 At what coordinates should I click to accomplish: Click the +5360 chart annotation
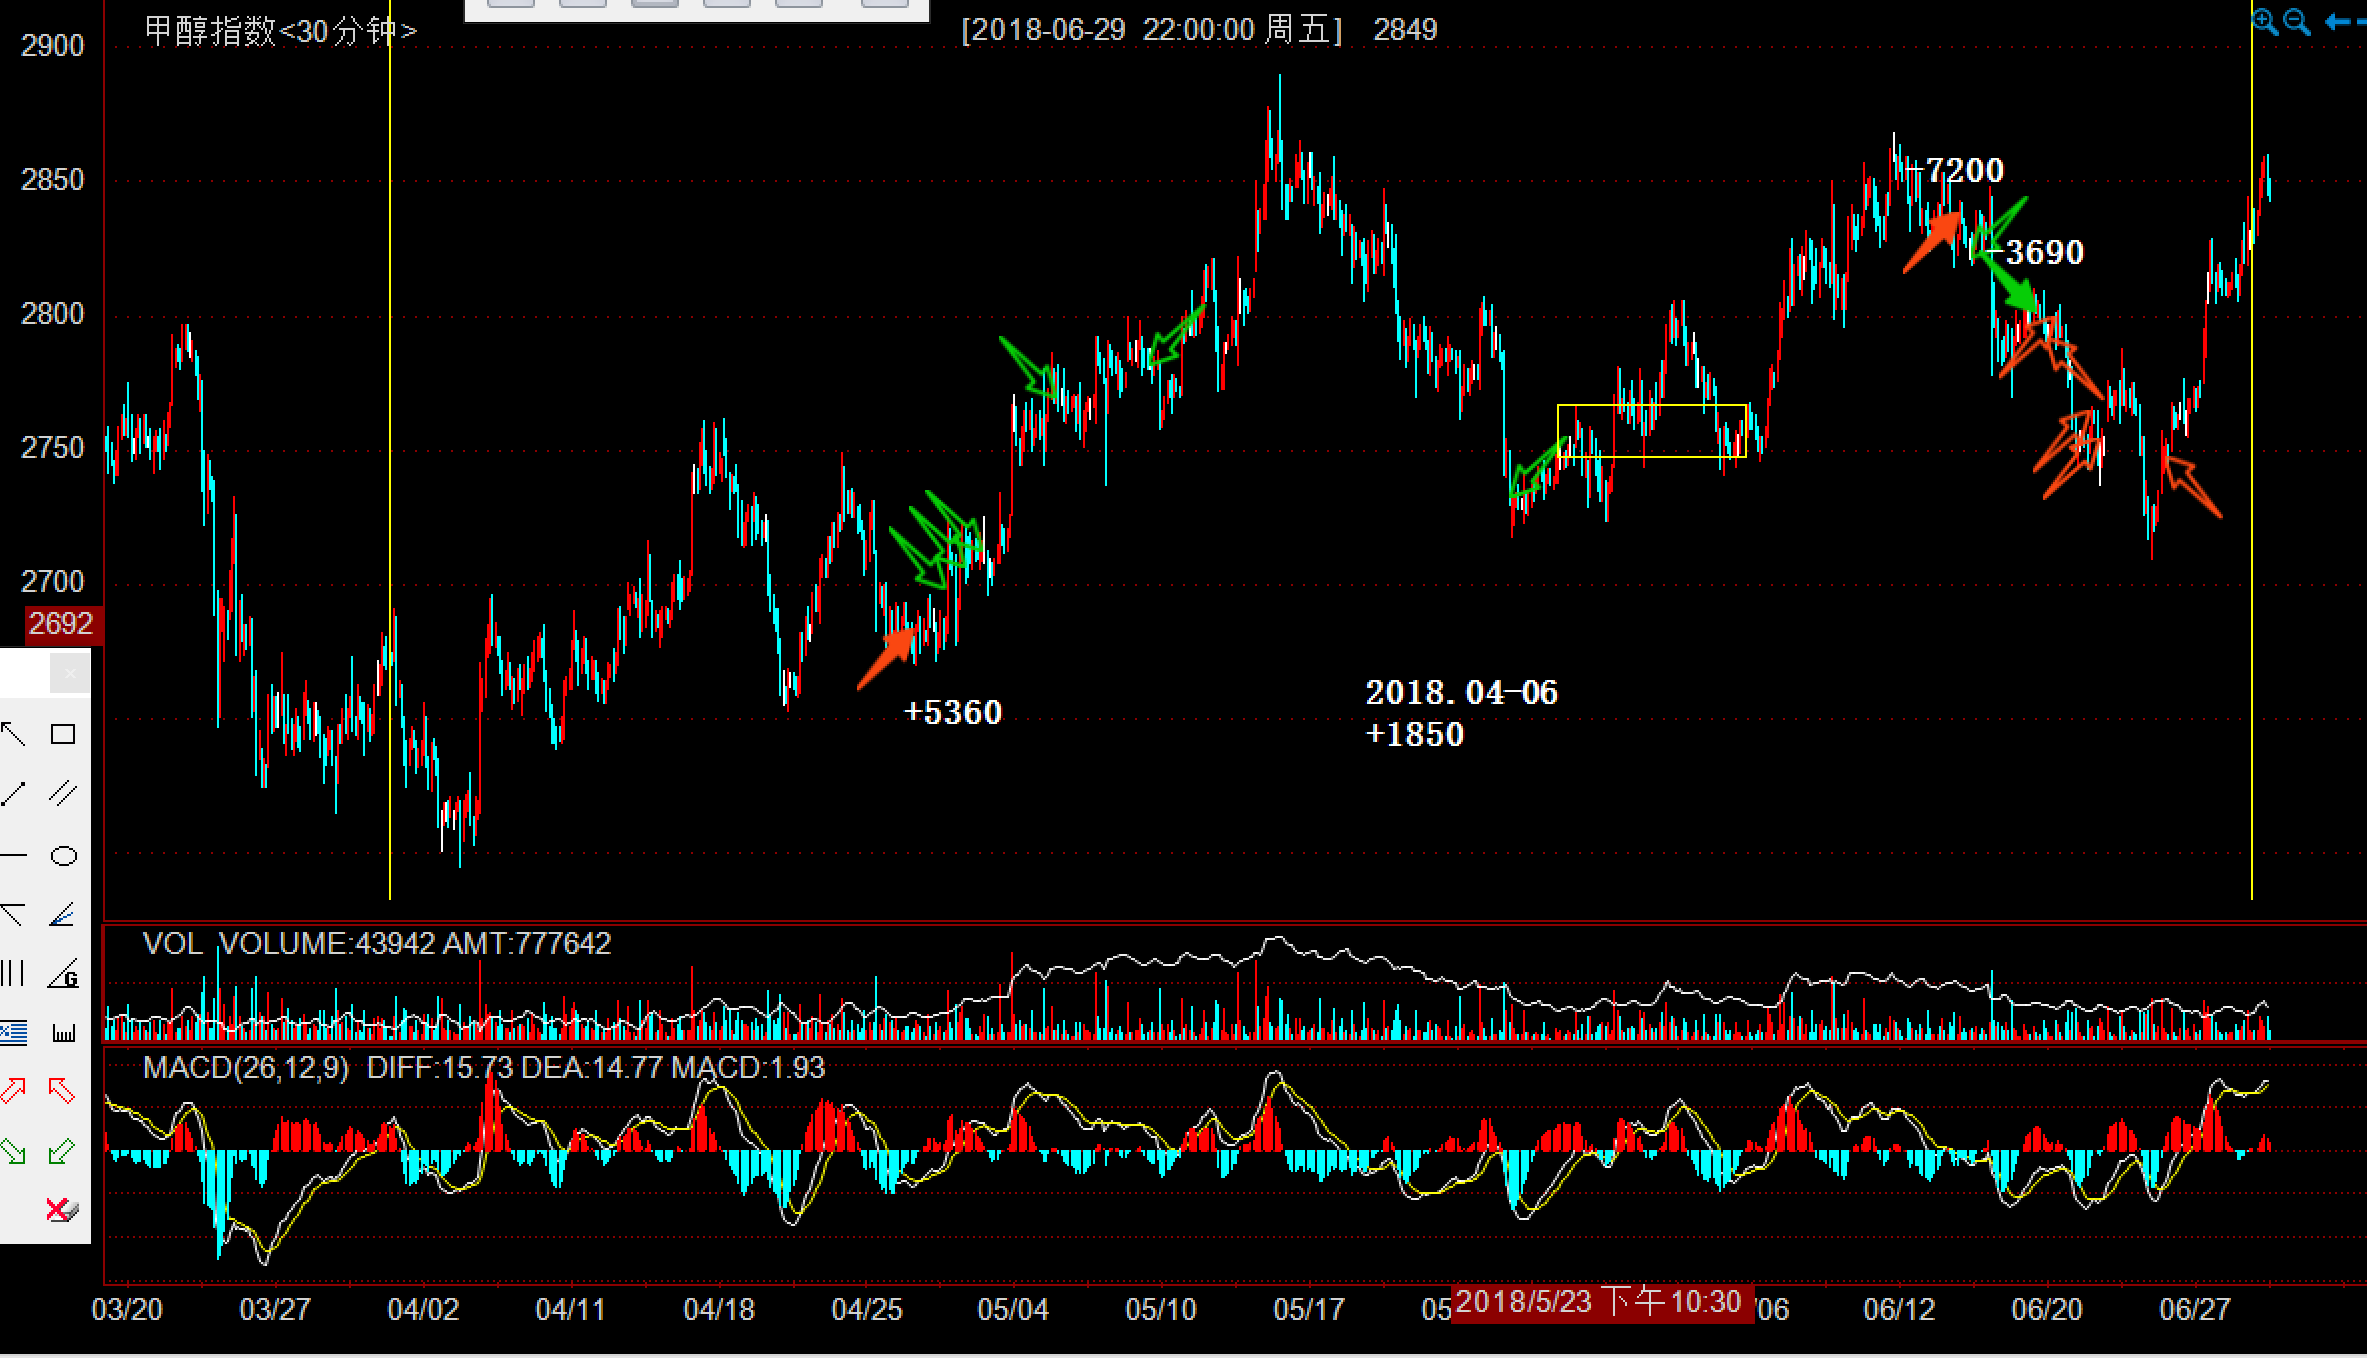click(x=953, y=712)
